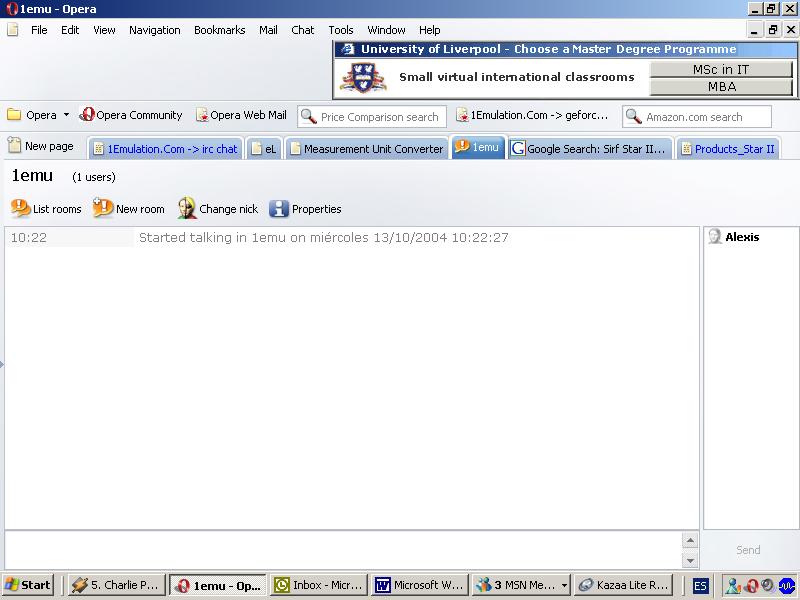Click the Opera icon in system tray
This screenshot has width=800, height=600.
click(x=751, y=585)
